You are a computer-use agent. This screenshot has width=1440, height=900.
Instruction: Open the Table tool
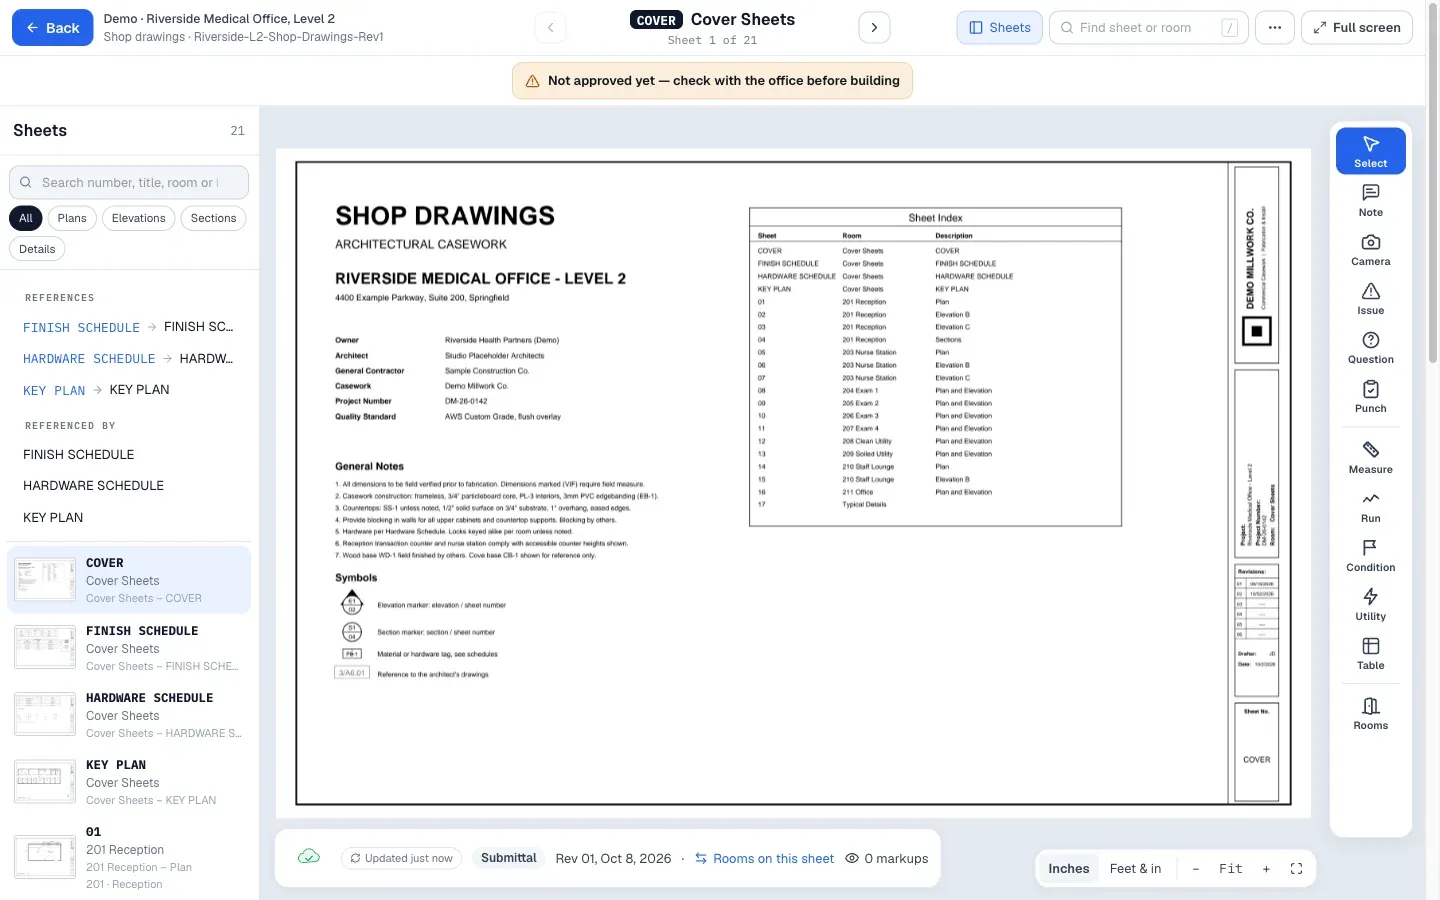[1370, 653]
